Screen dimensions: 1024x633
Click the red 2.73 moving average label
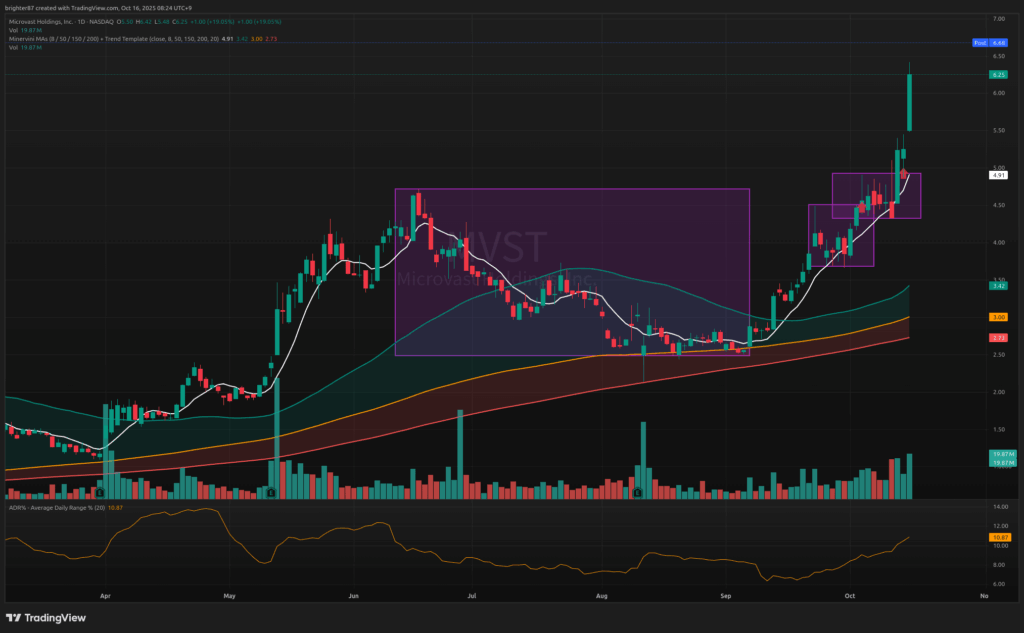[997, 339]
